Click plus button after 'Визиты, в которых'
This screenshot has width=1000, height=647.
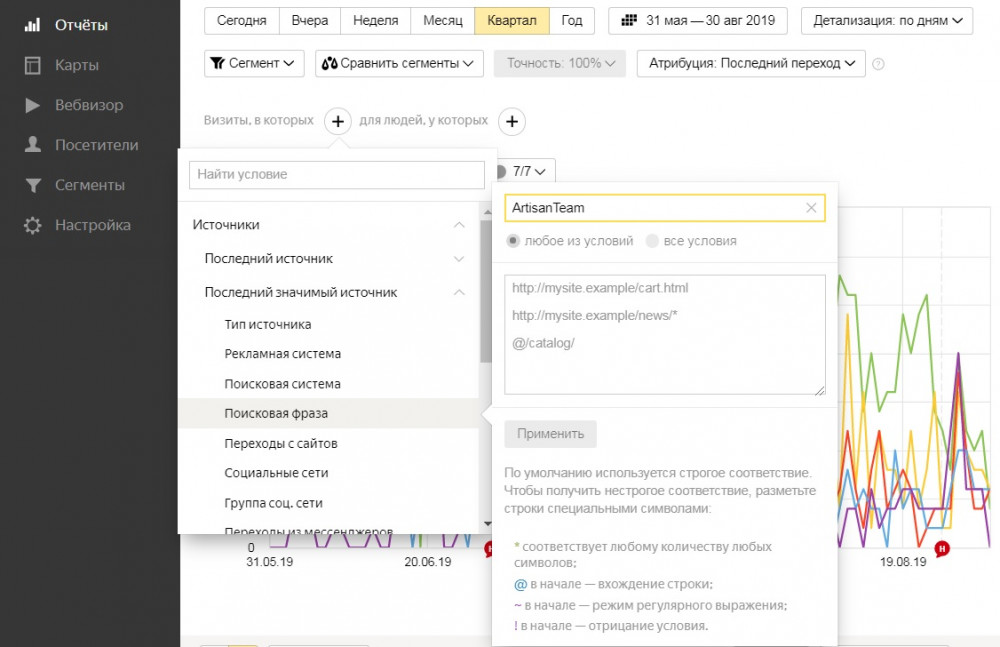(x=338, y=122)
